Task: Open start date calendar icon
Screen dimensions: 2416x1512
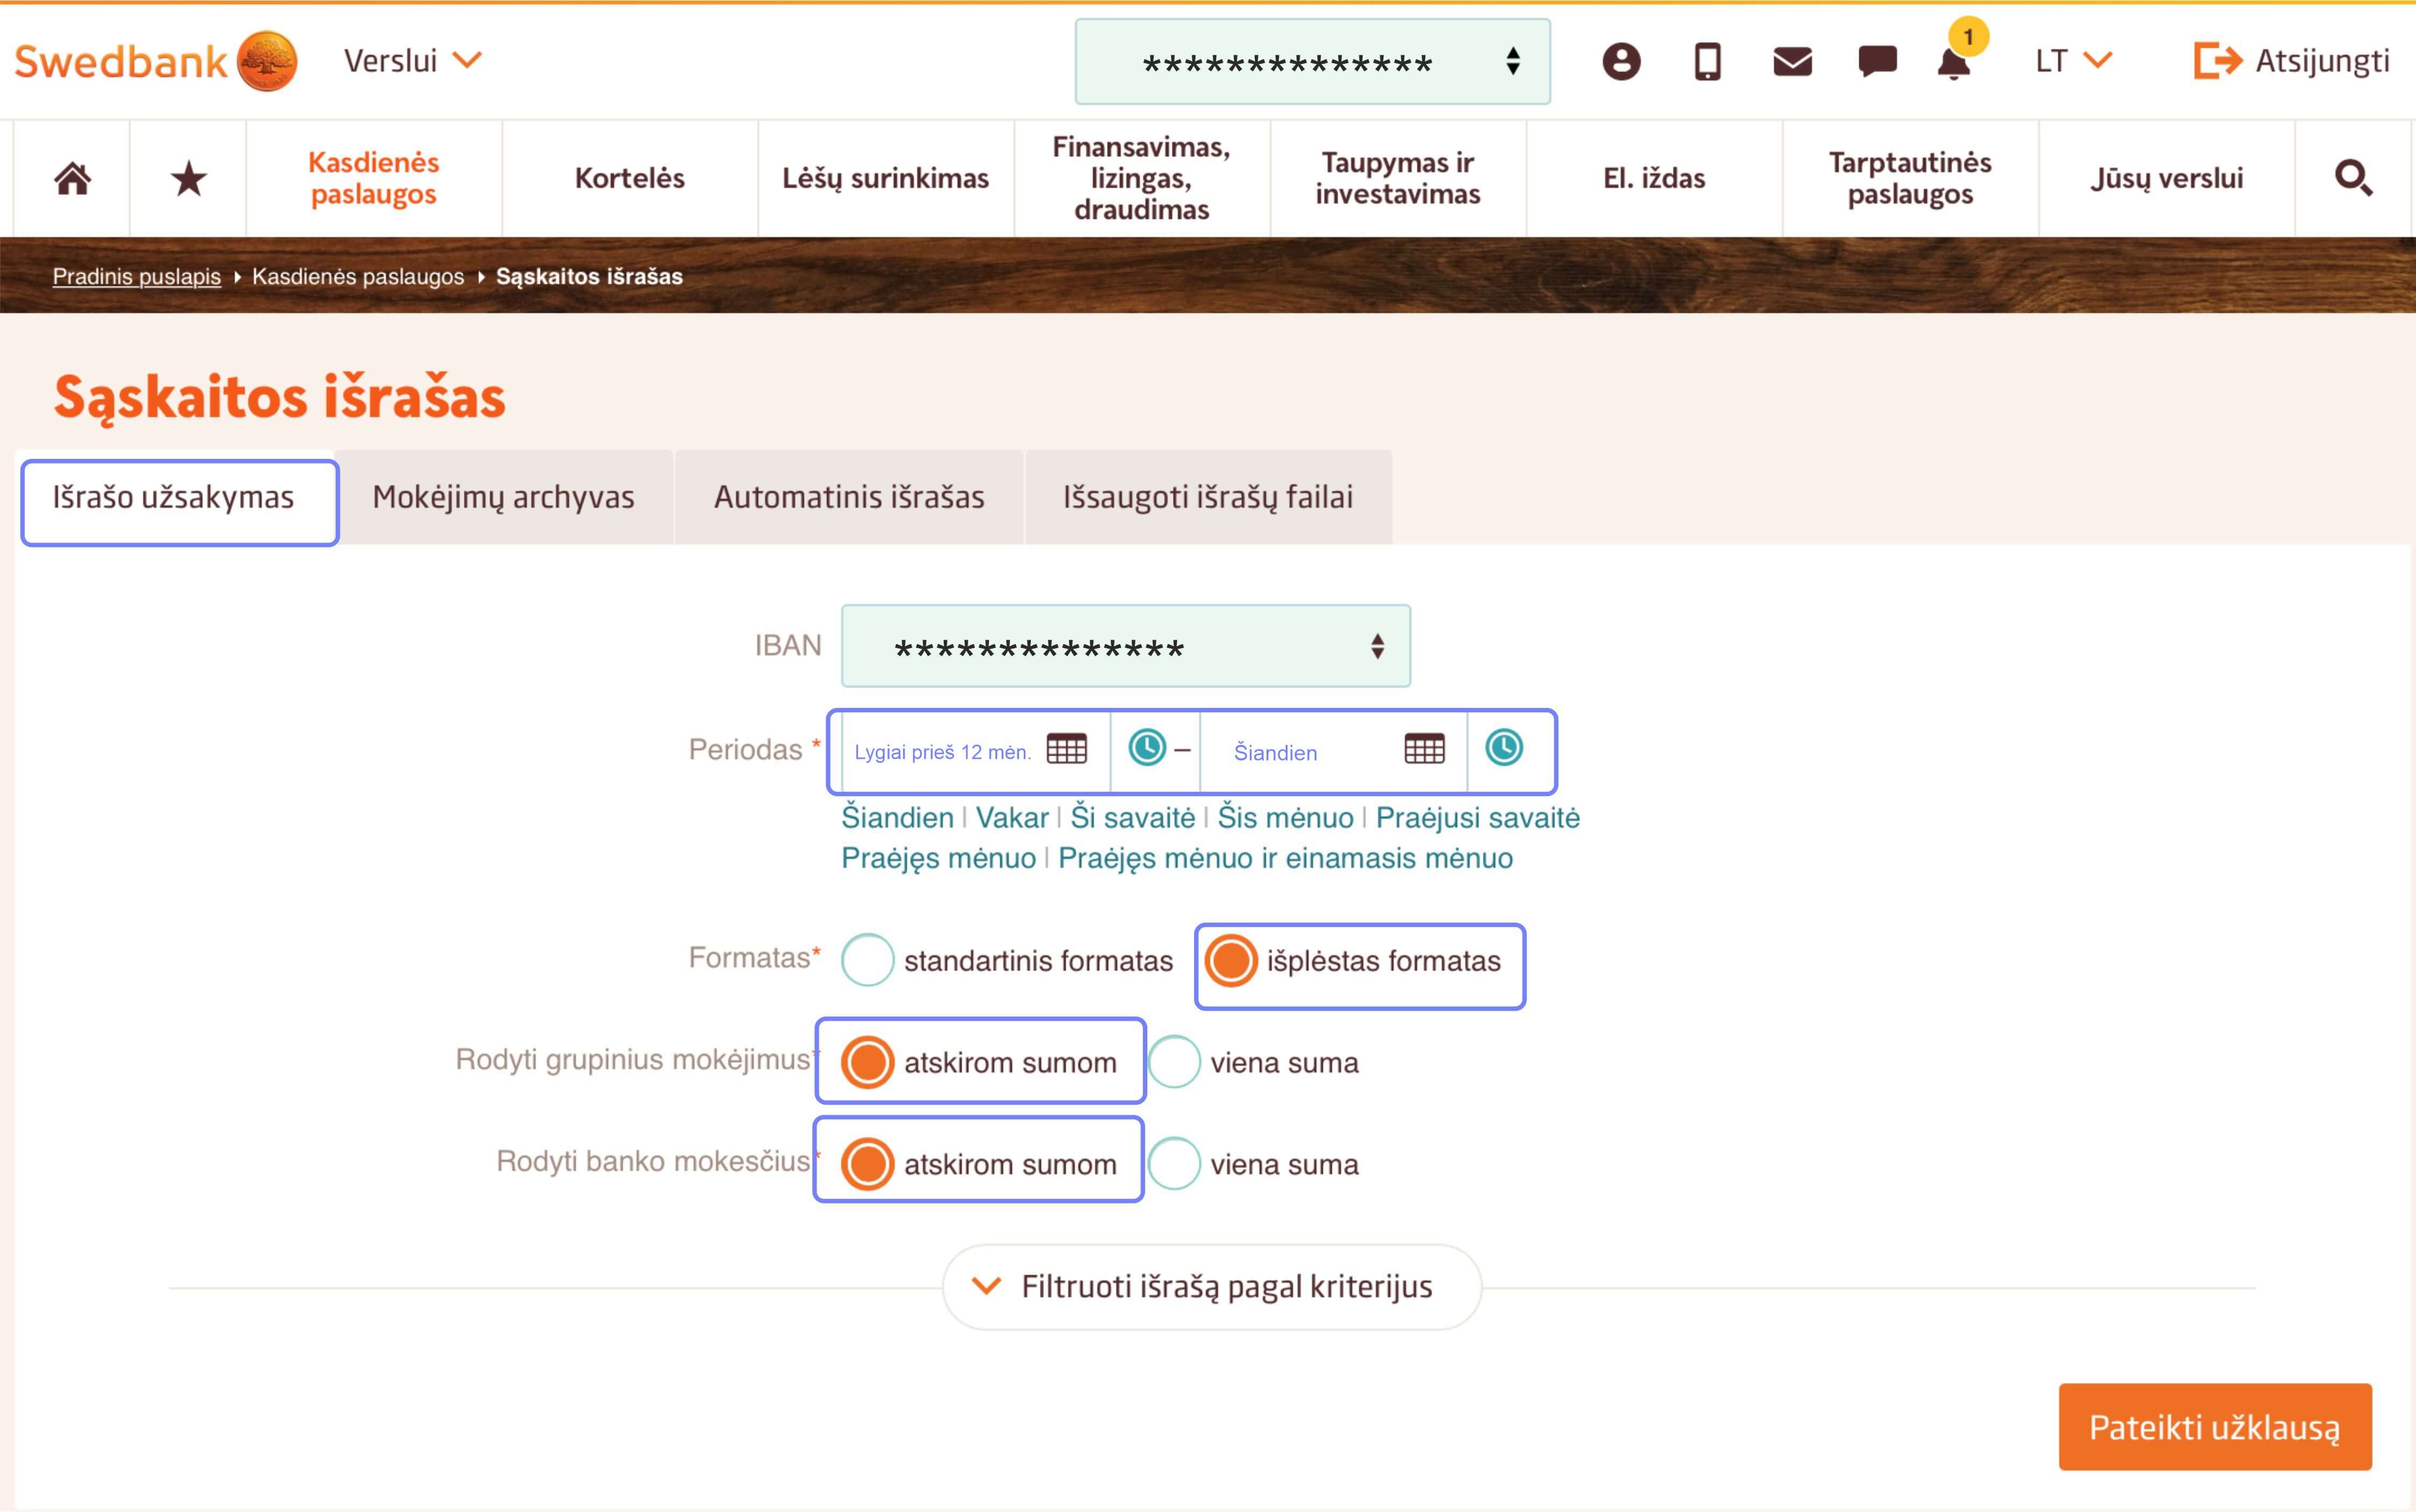Action: [x=1066, y=749]
